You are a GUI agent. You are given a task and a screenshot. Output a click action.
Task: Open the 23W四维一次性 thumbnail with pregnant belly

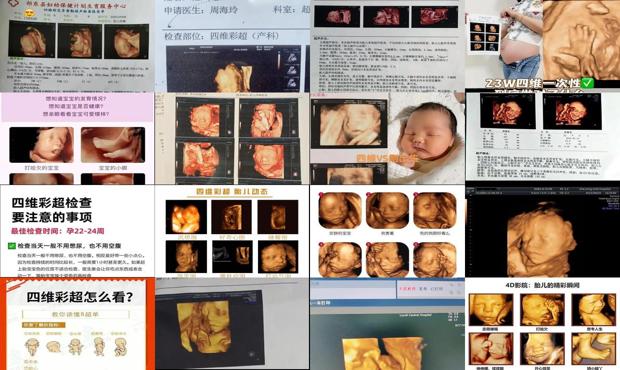pyautogui.click(x=542, y=46)
